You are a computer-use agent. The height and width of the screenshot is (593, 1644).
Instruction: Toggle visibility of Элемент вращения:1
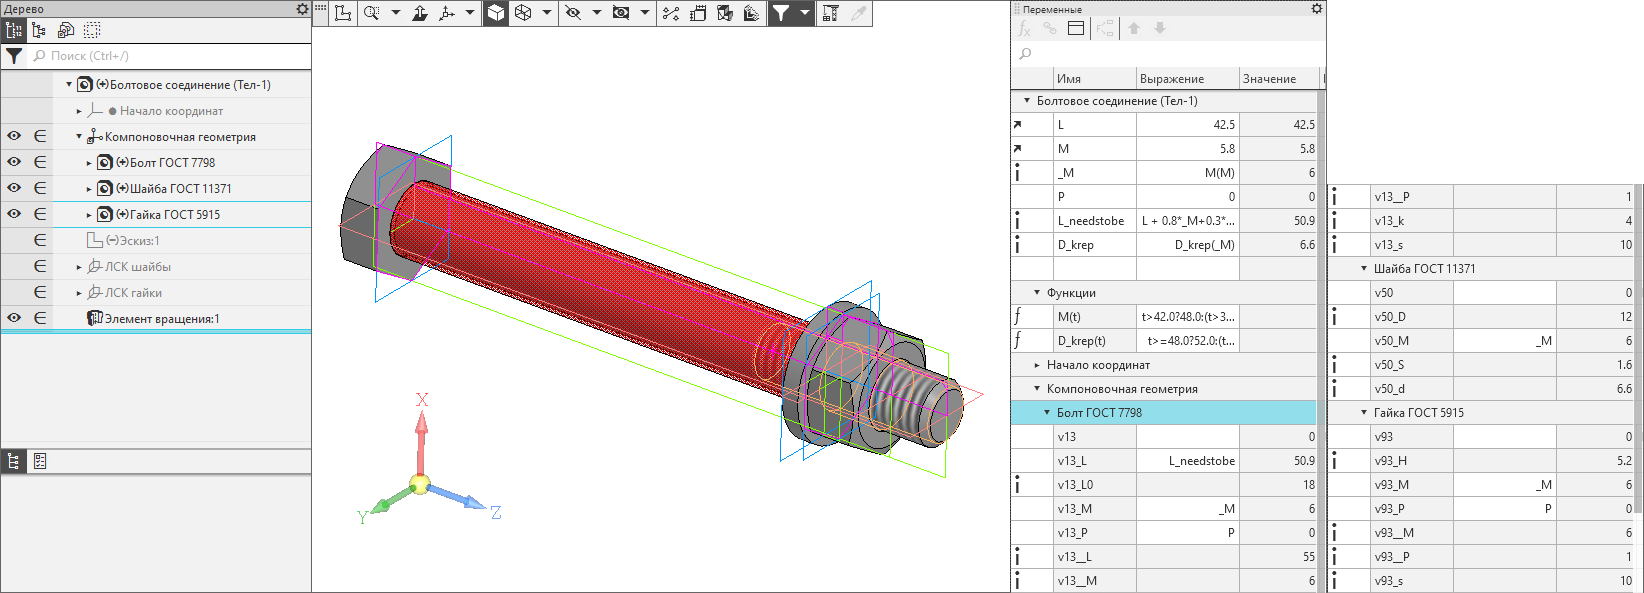coord(14,318)
